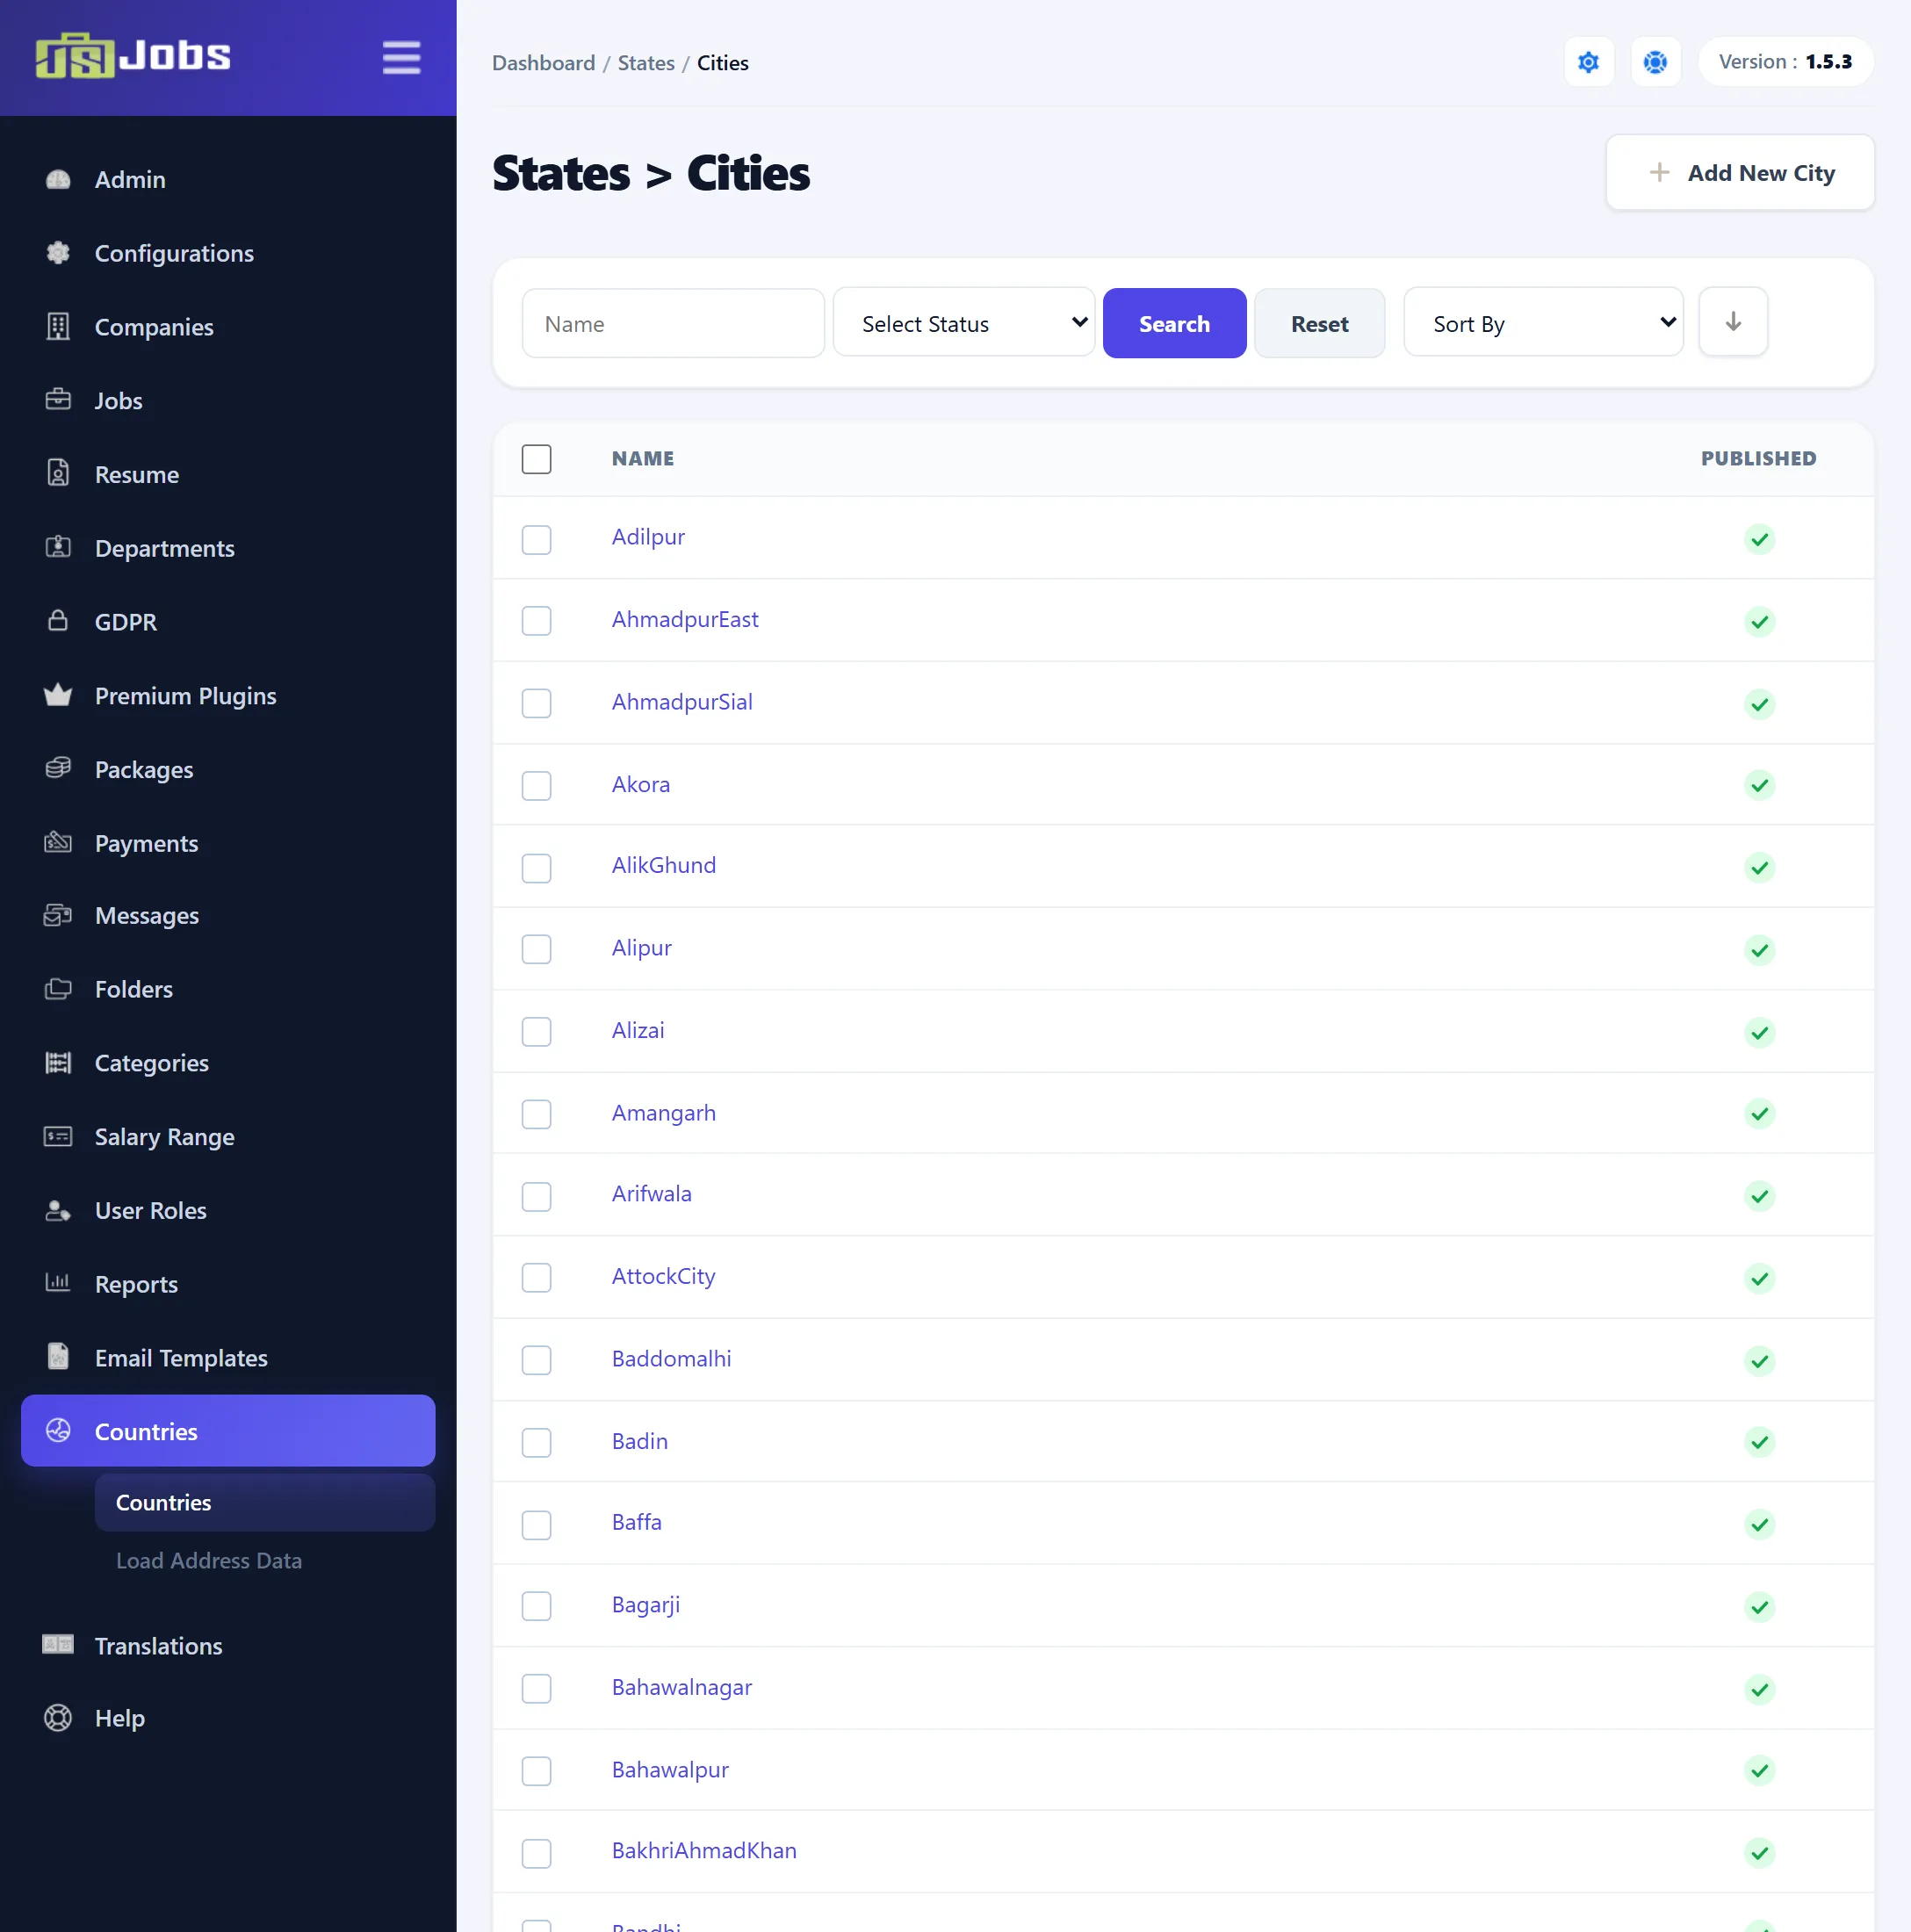Check the Bahawalpur row checkbox
This screenshot has width=1911, height=1932.
(x=536, y=1770)
